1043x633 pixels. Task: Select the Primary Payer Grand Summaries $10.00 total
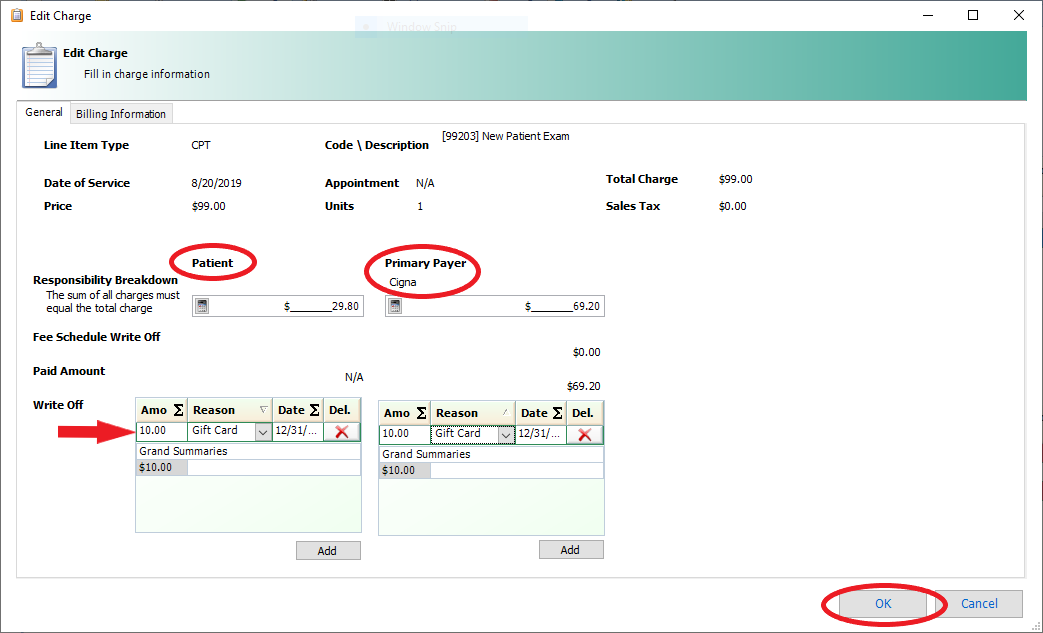[404, 470]
